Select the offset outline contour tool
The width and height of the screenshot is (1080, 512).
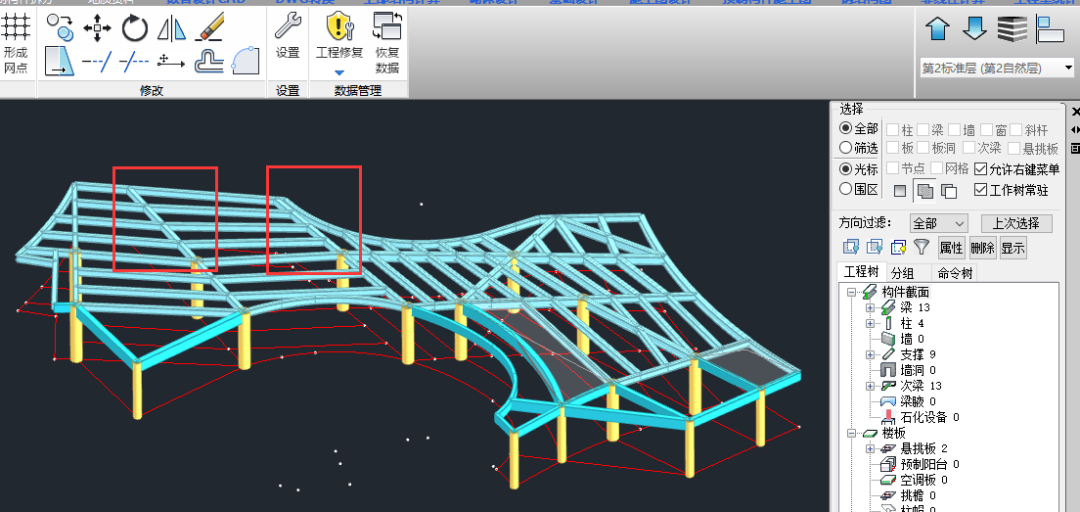pos(209,61)
